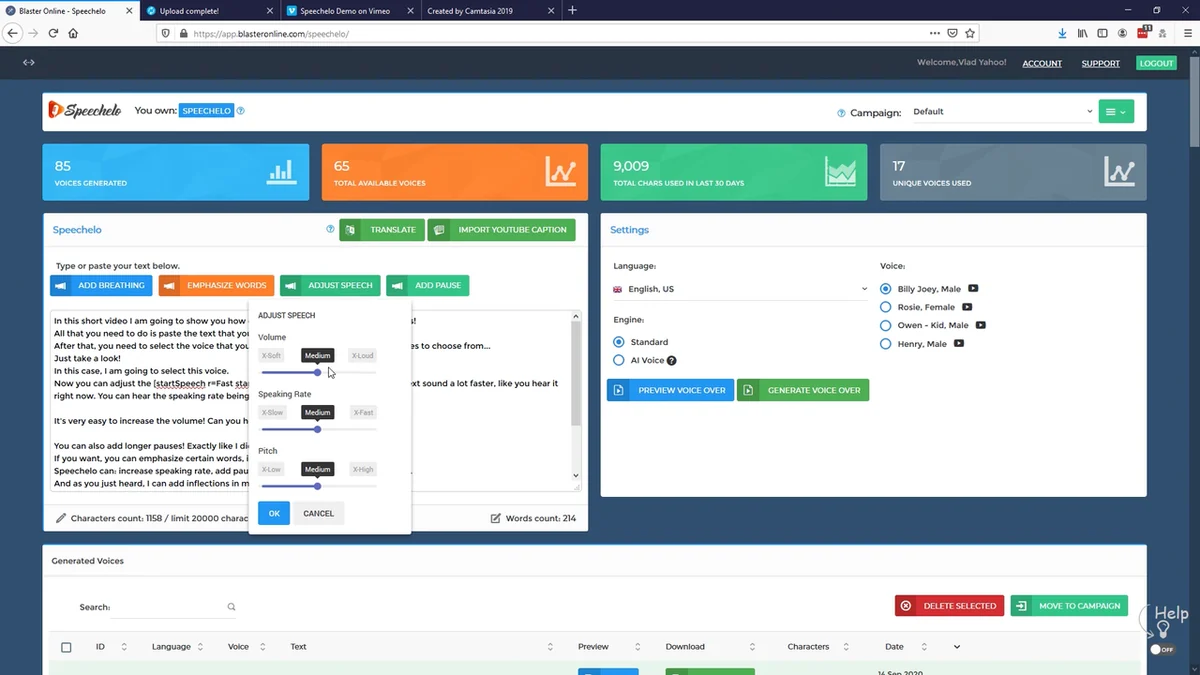Play the Rosie, Female voice sample icon
The height and width of the screenshot is (675, 1200).
[x=967, y=307]
